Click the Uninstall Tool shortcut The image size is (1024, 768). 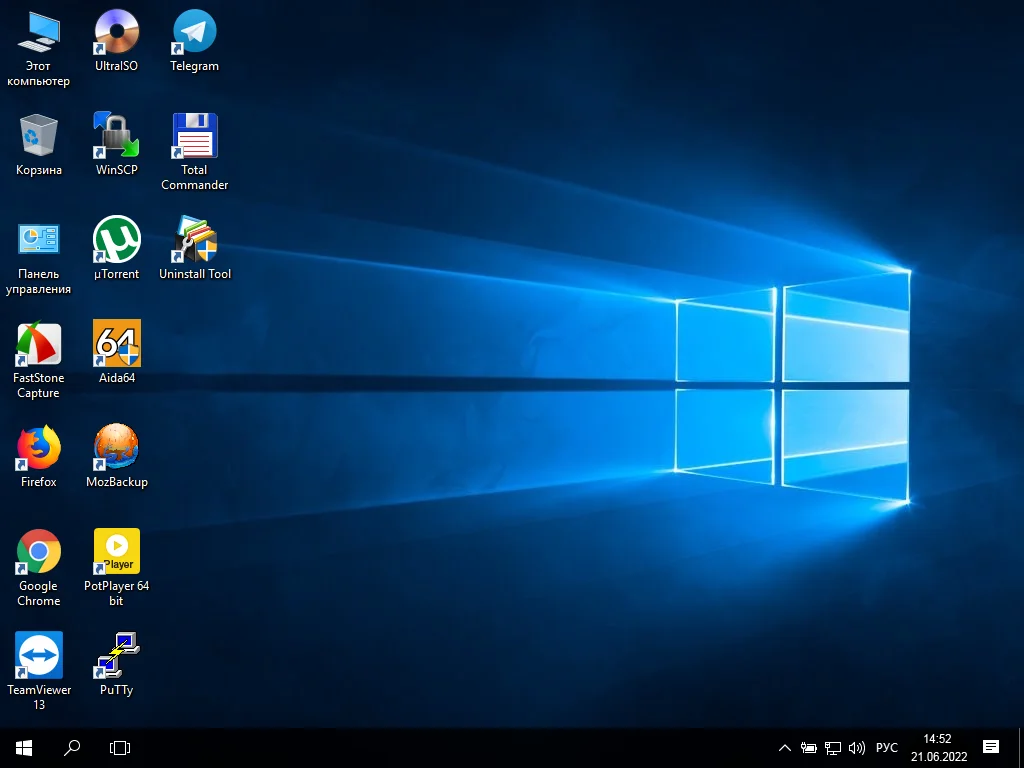tap(194, 240)
